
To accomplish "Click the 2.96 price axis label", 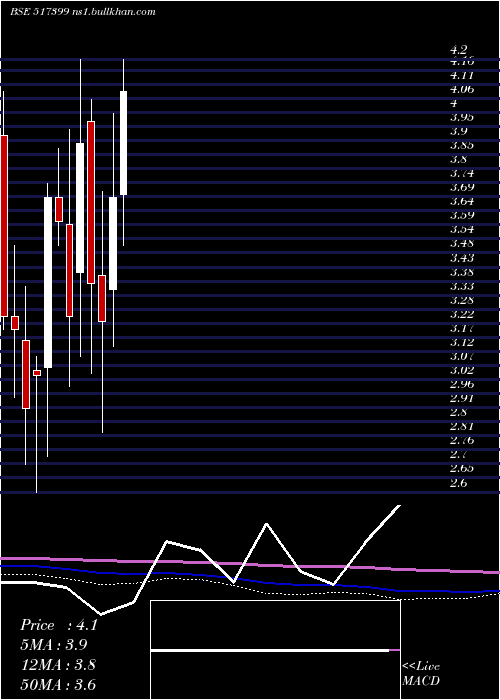I will pos(462,384).
